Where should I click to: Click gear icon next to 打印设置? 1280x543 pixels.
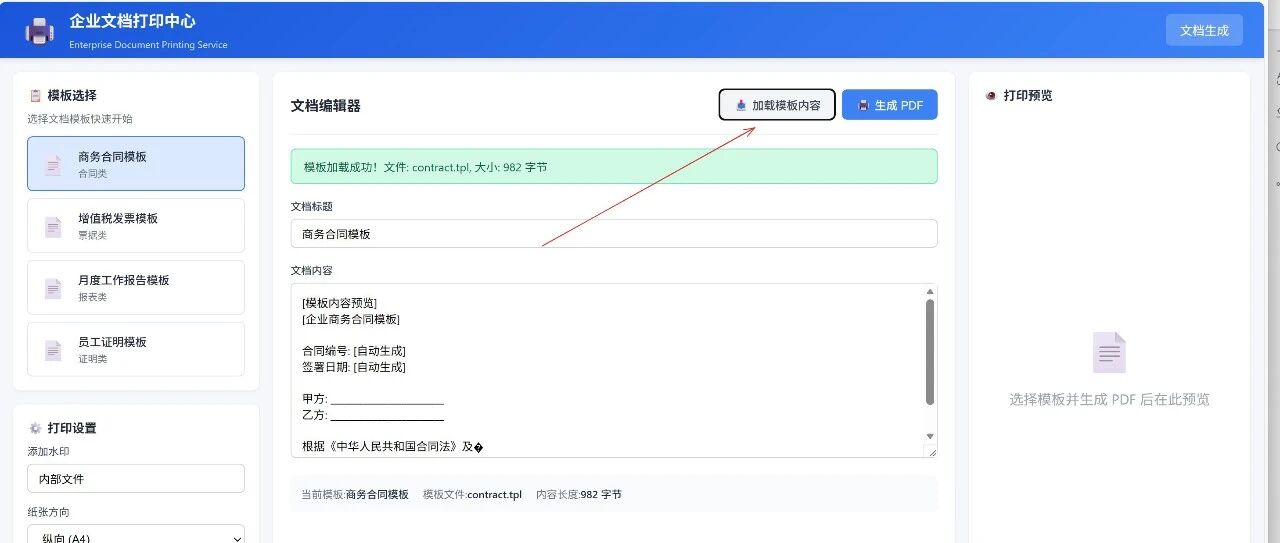[x=35, y=428]
